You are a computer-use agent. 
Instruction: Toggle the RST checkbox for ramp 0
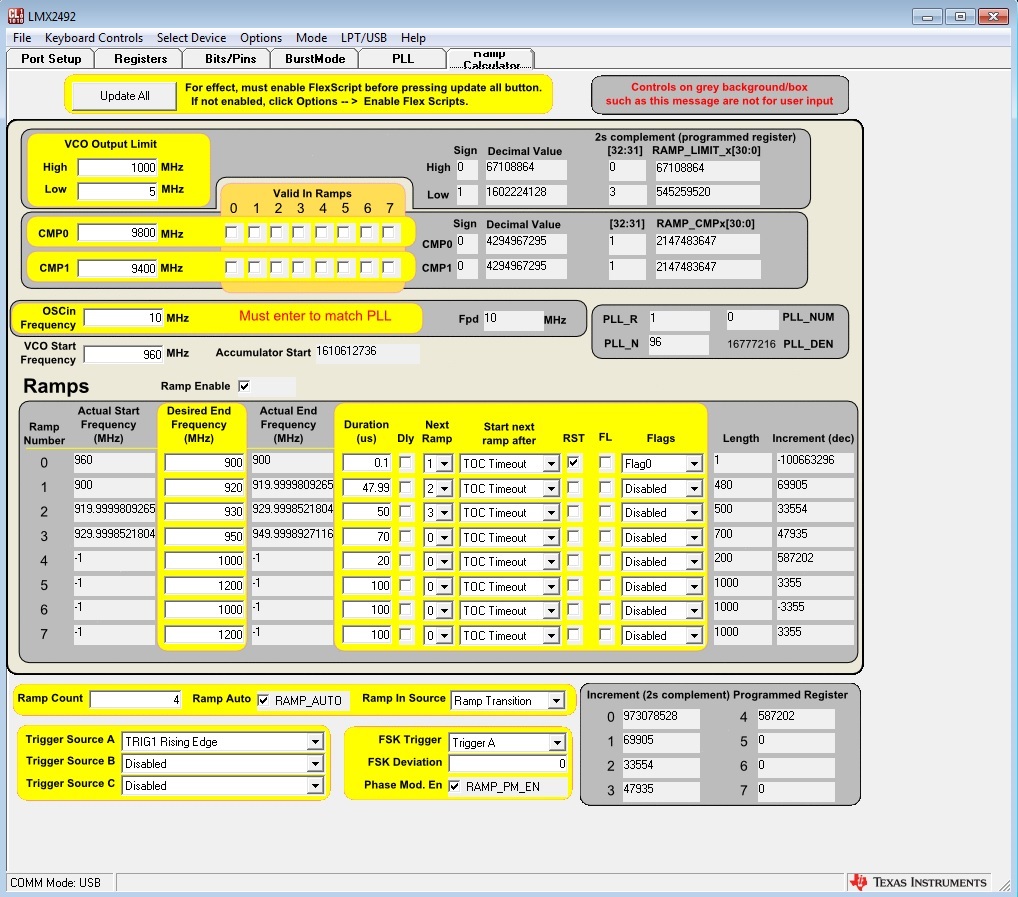(573, 463)
